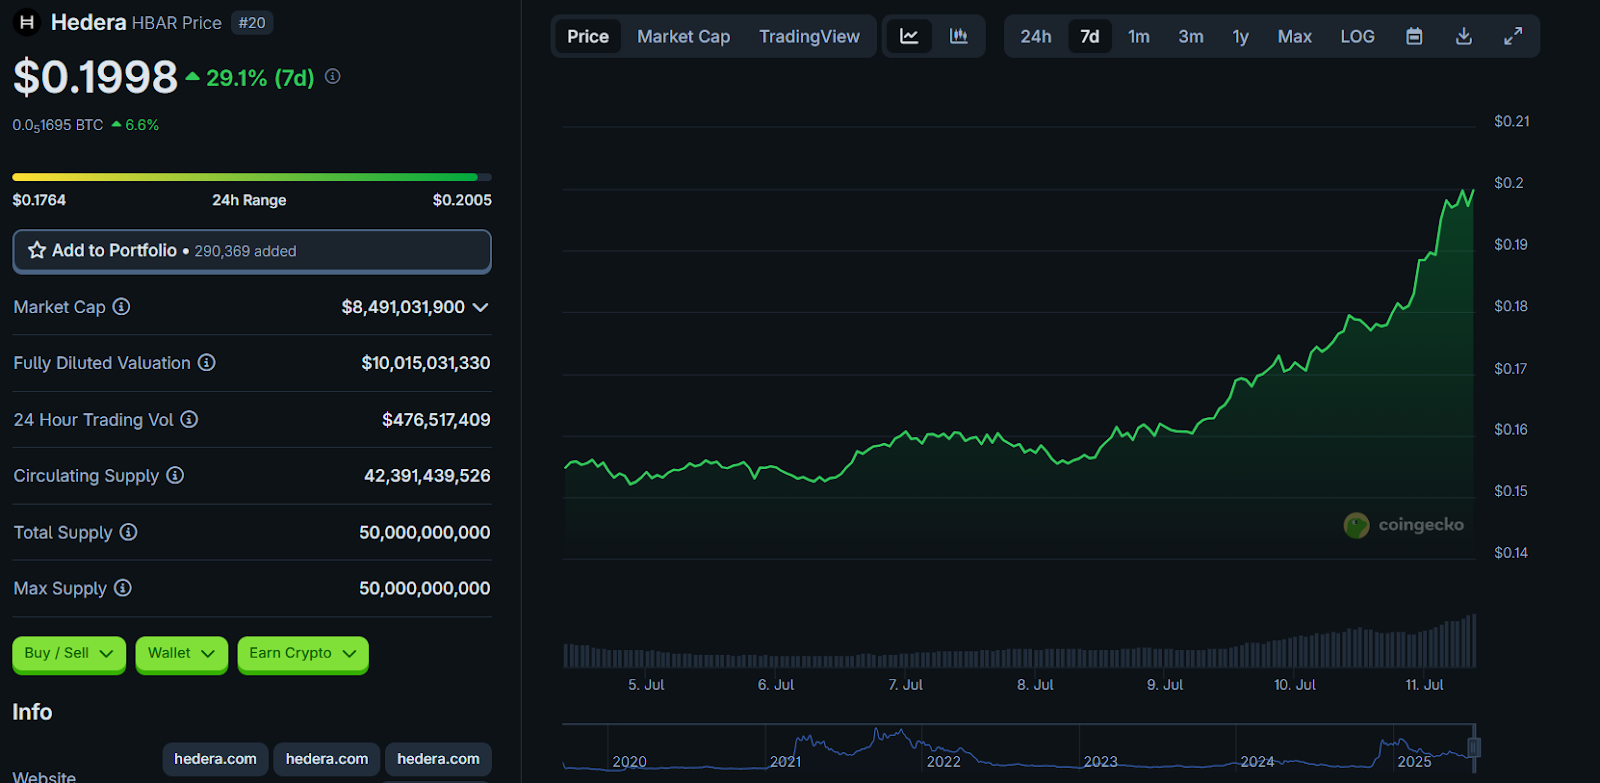The width and height of the screenshot is (1600, 783).
Task: Open the 24 Hour Trading Vol info icon
Action: point(189,420)
